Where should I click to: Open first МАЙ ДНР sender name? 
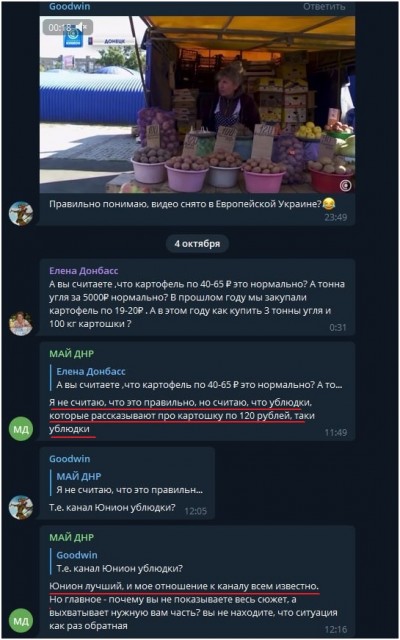[71, 354]
